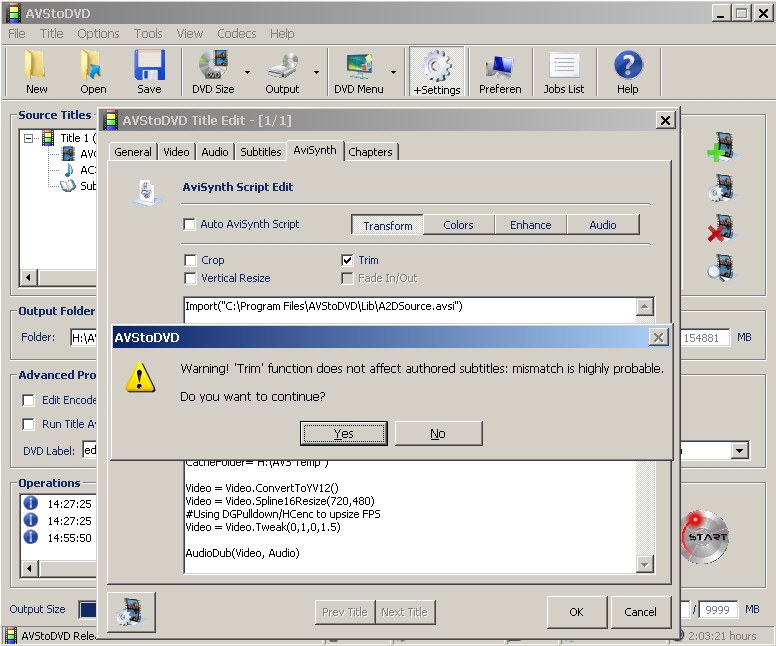The image size is (776, 646).
Task: Open the File menu
Action: (x=16, y=34)
